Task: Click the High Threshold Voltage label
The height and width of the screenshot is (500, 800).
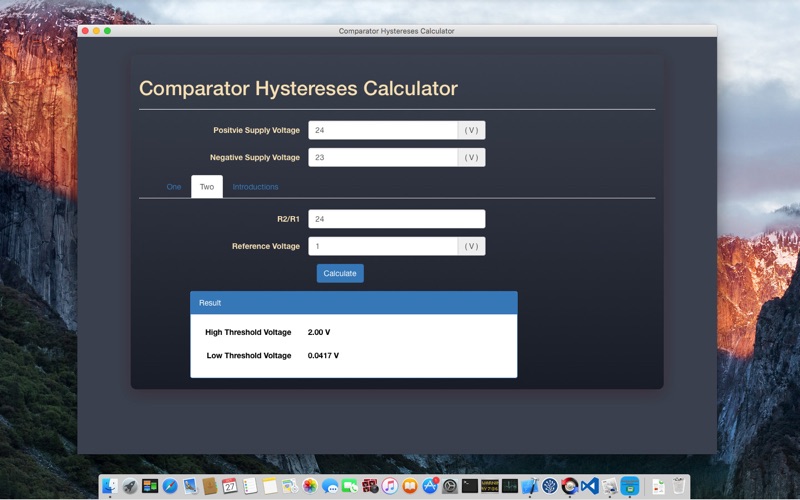Action: tap(248, 332)
